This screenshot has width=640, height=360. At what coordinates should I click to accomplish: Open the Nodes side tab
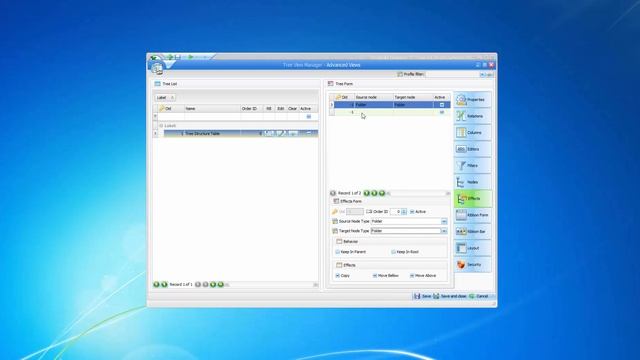click(x=473, y=182)
